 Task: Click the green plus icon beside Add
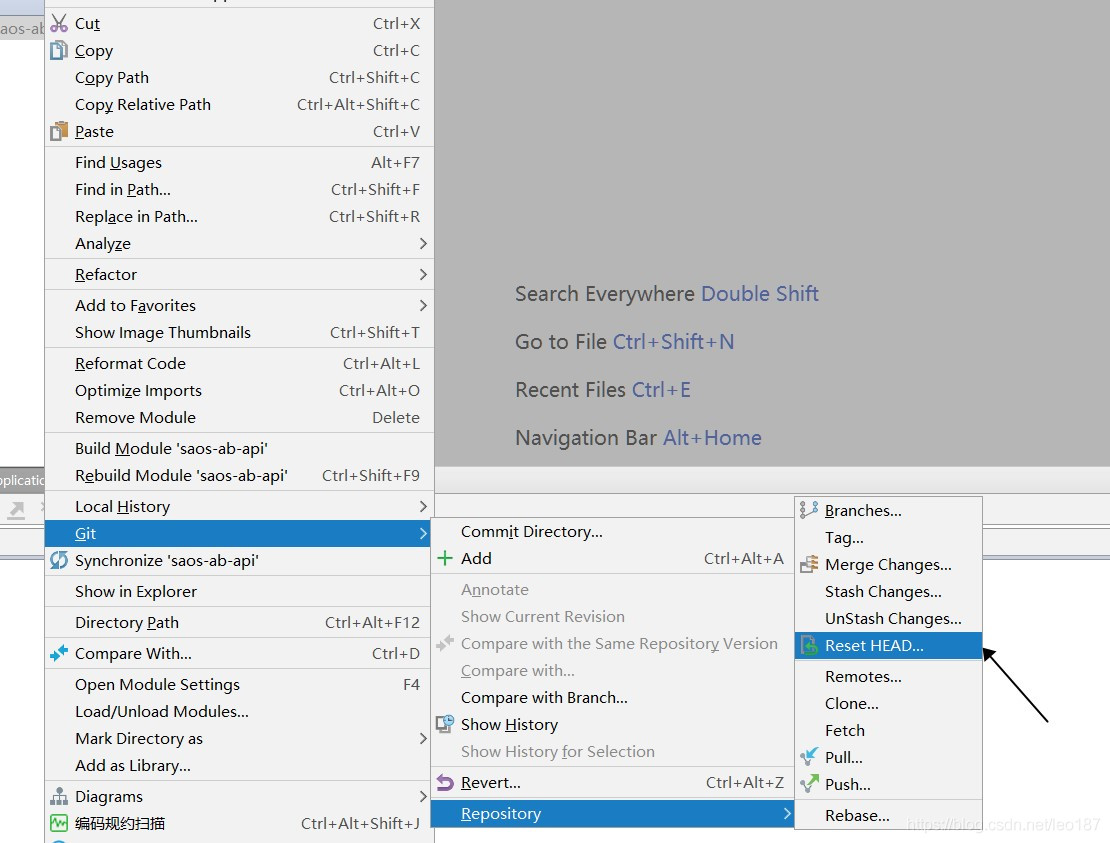(445, 558)
